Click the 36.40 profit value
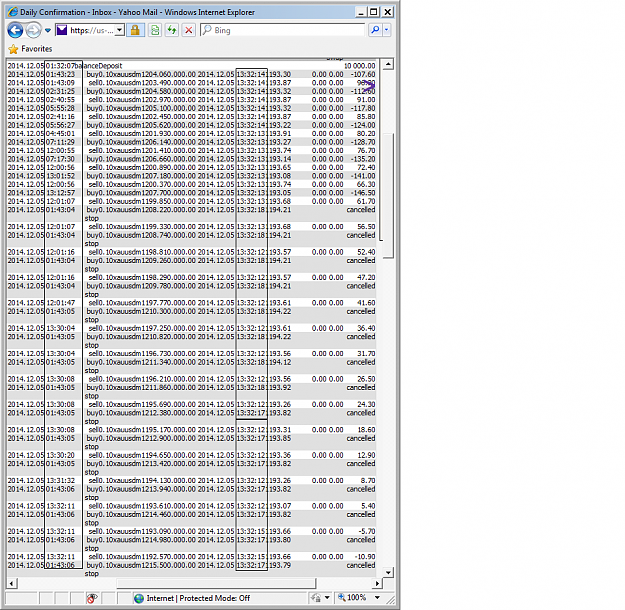The height and width of the screenshot is (610, 625). pos(366,328)
